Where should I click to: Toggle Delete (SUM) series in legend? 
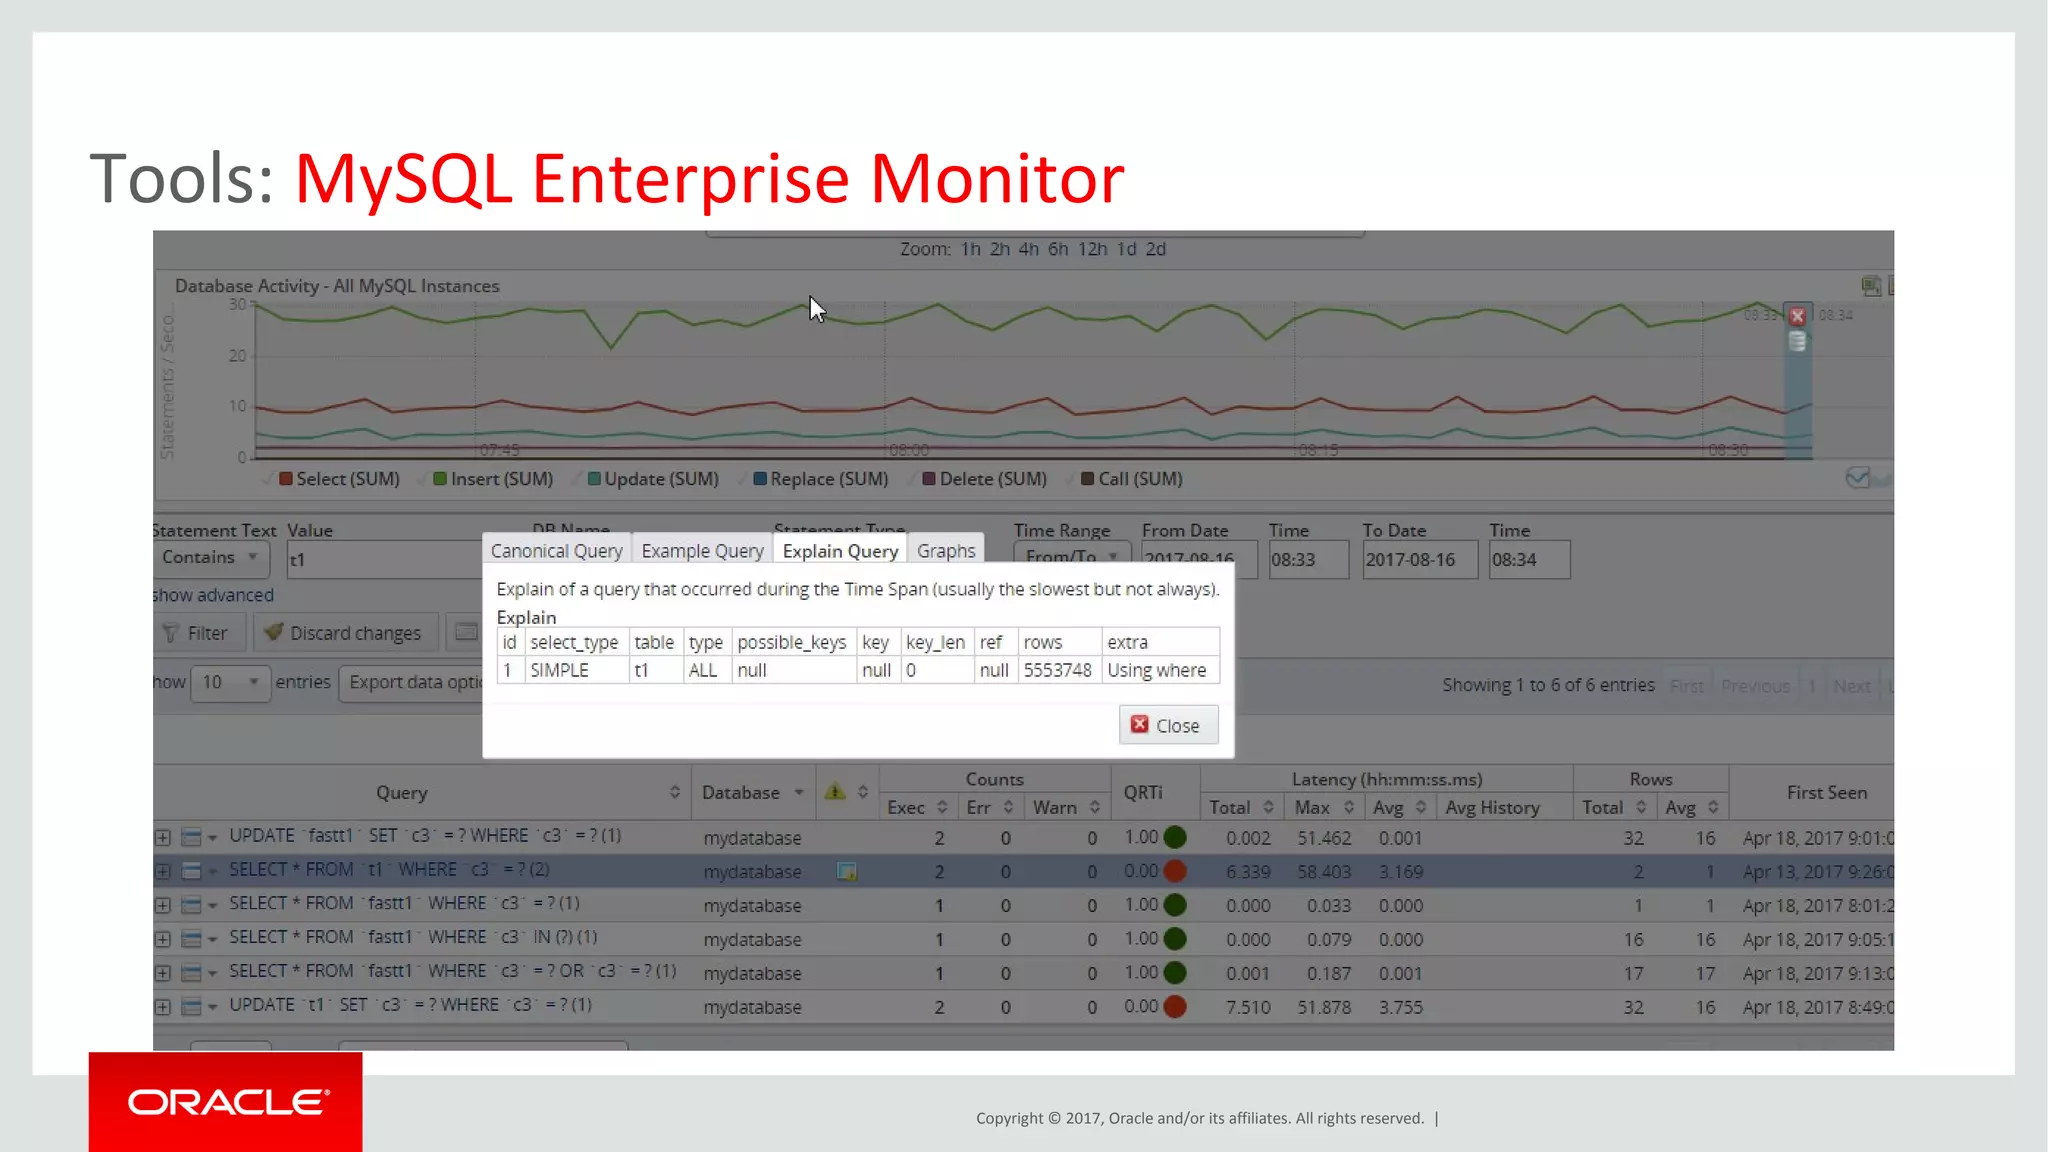pos(984,479)
